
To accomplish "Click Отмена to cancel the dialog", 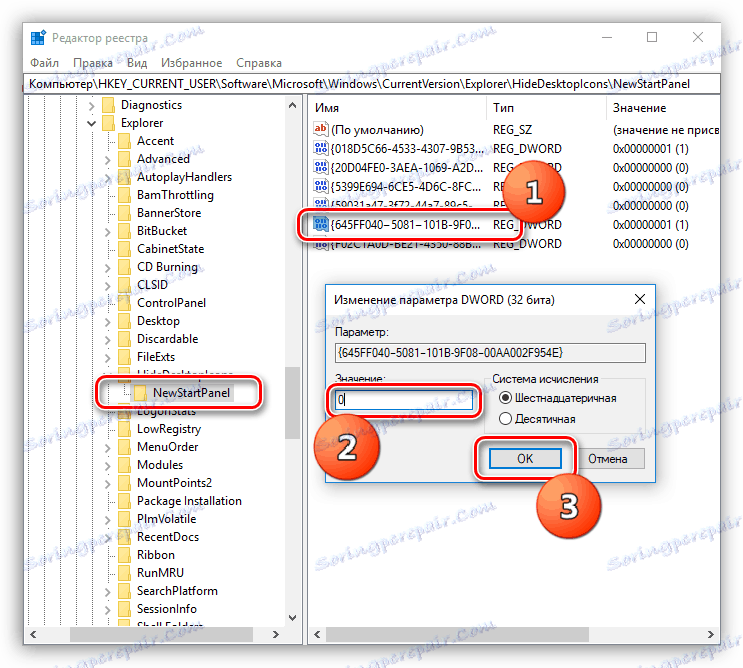I will [608, 459].
